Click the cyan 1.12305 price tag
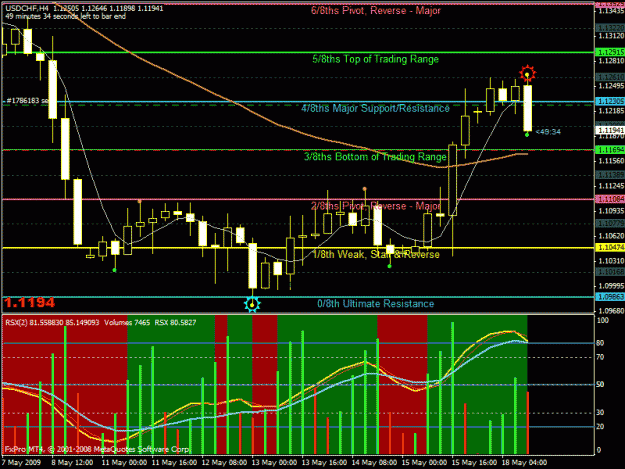Screen dimensions: 625x469 609,101
